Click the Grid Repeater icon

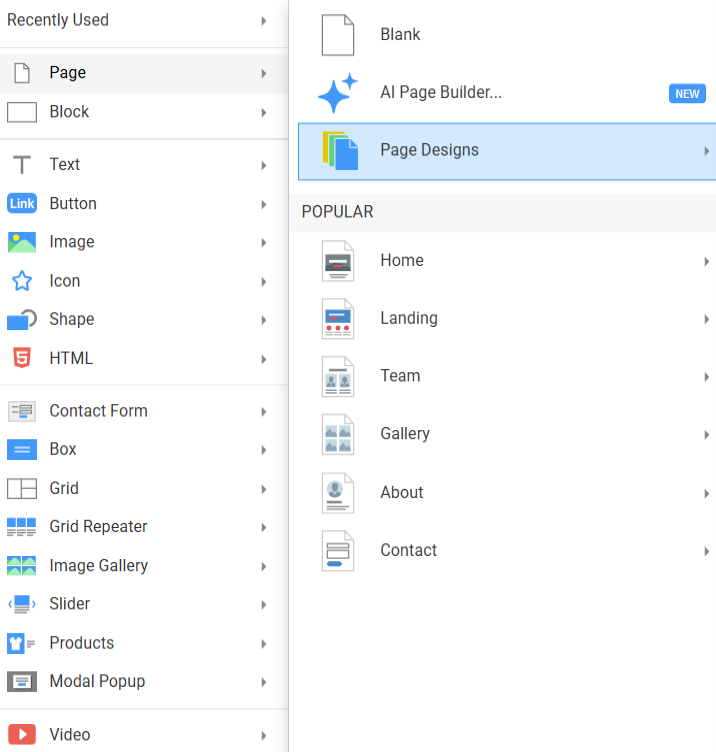[21, 527]
